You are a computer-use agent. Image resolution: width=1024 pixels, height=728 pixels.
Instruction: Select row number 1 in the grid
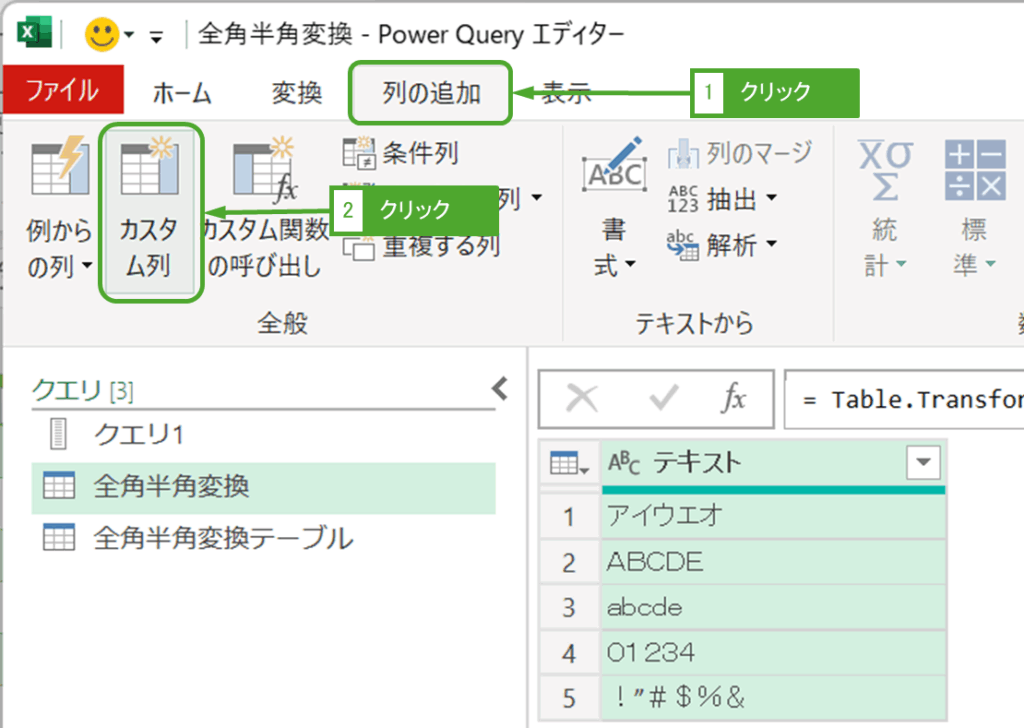point(569,516)
